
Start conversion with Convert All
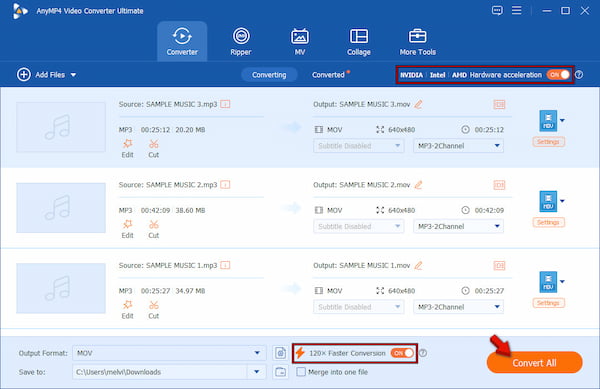[x=535, y=363]
